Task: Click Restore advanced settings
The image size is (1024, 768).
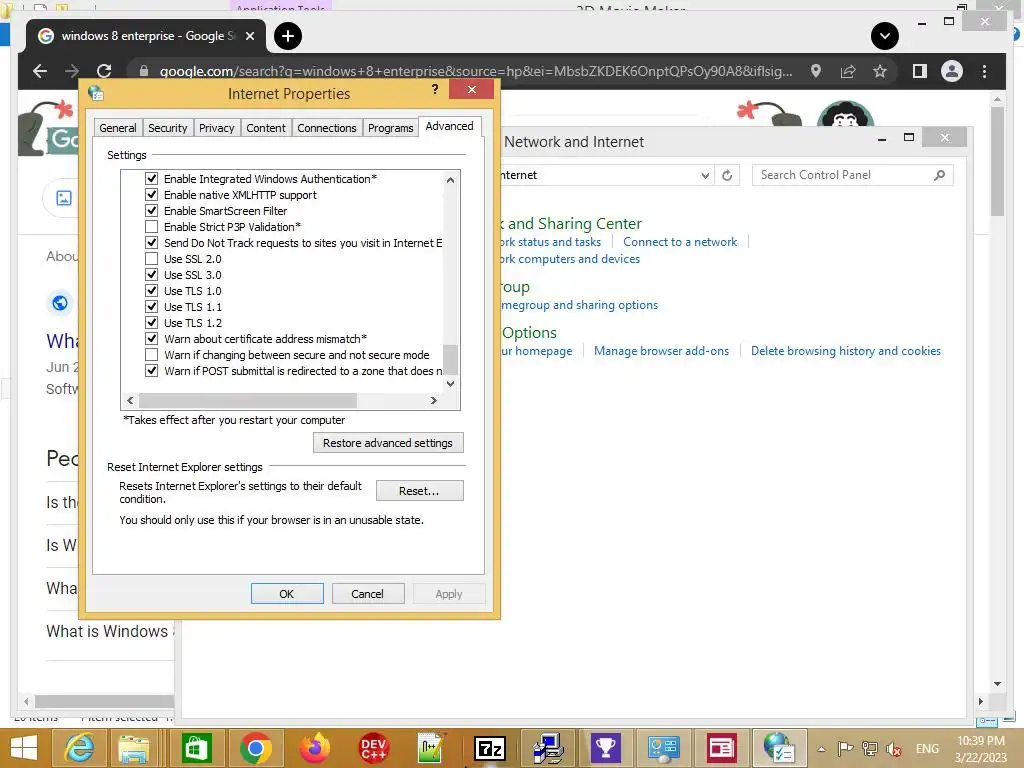Action: tap(388, 443)
